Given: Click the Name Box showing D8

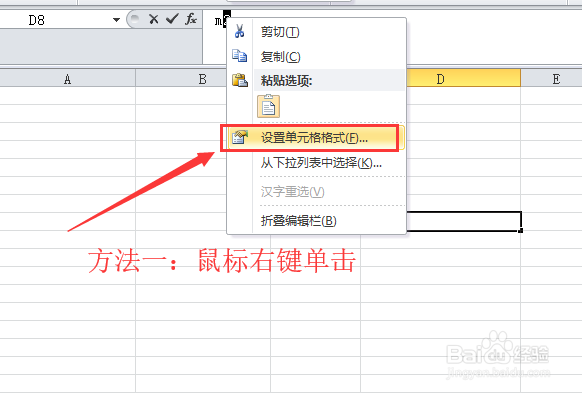Looking at the screenshot, I should pos(56,20).
